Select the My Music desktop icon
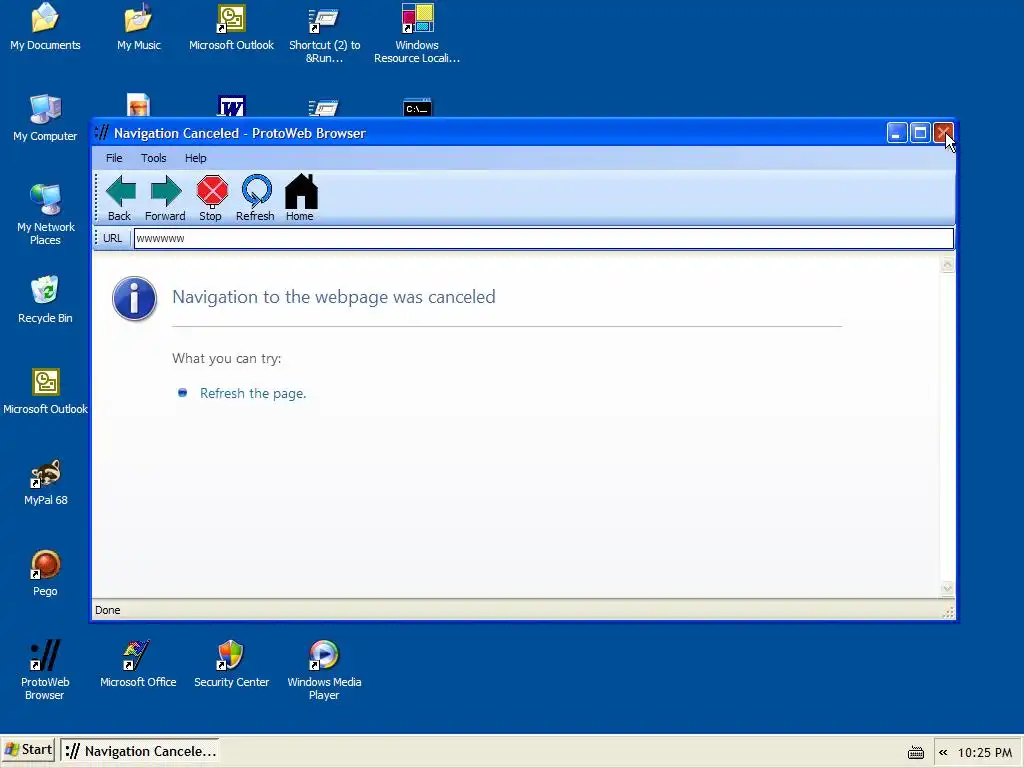The image size is (1024, 768). pos(138,27)
